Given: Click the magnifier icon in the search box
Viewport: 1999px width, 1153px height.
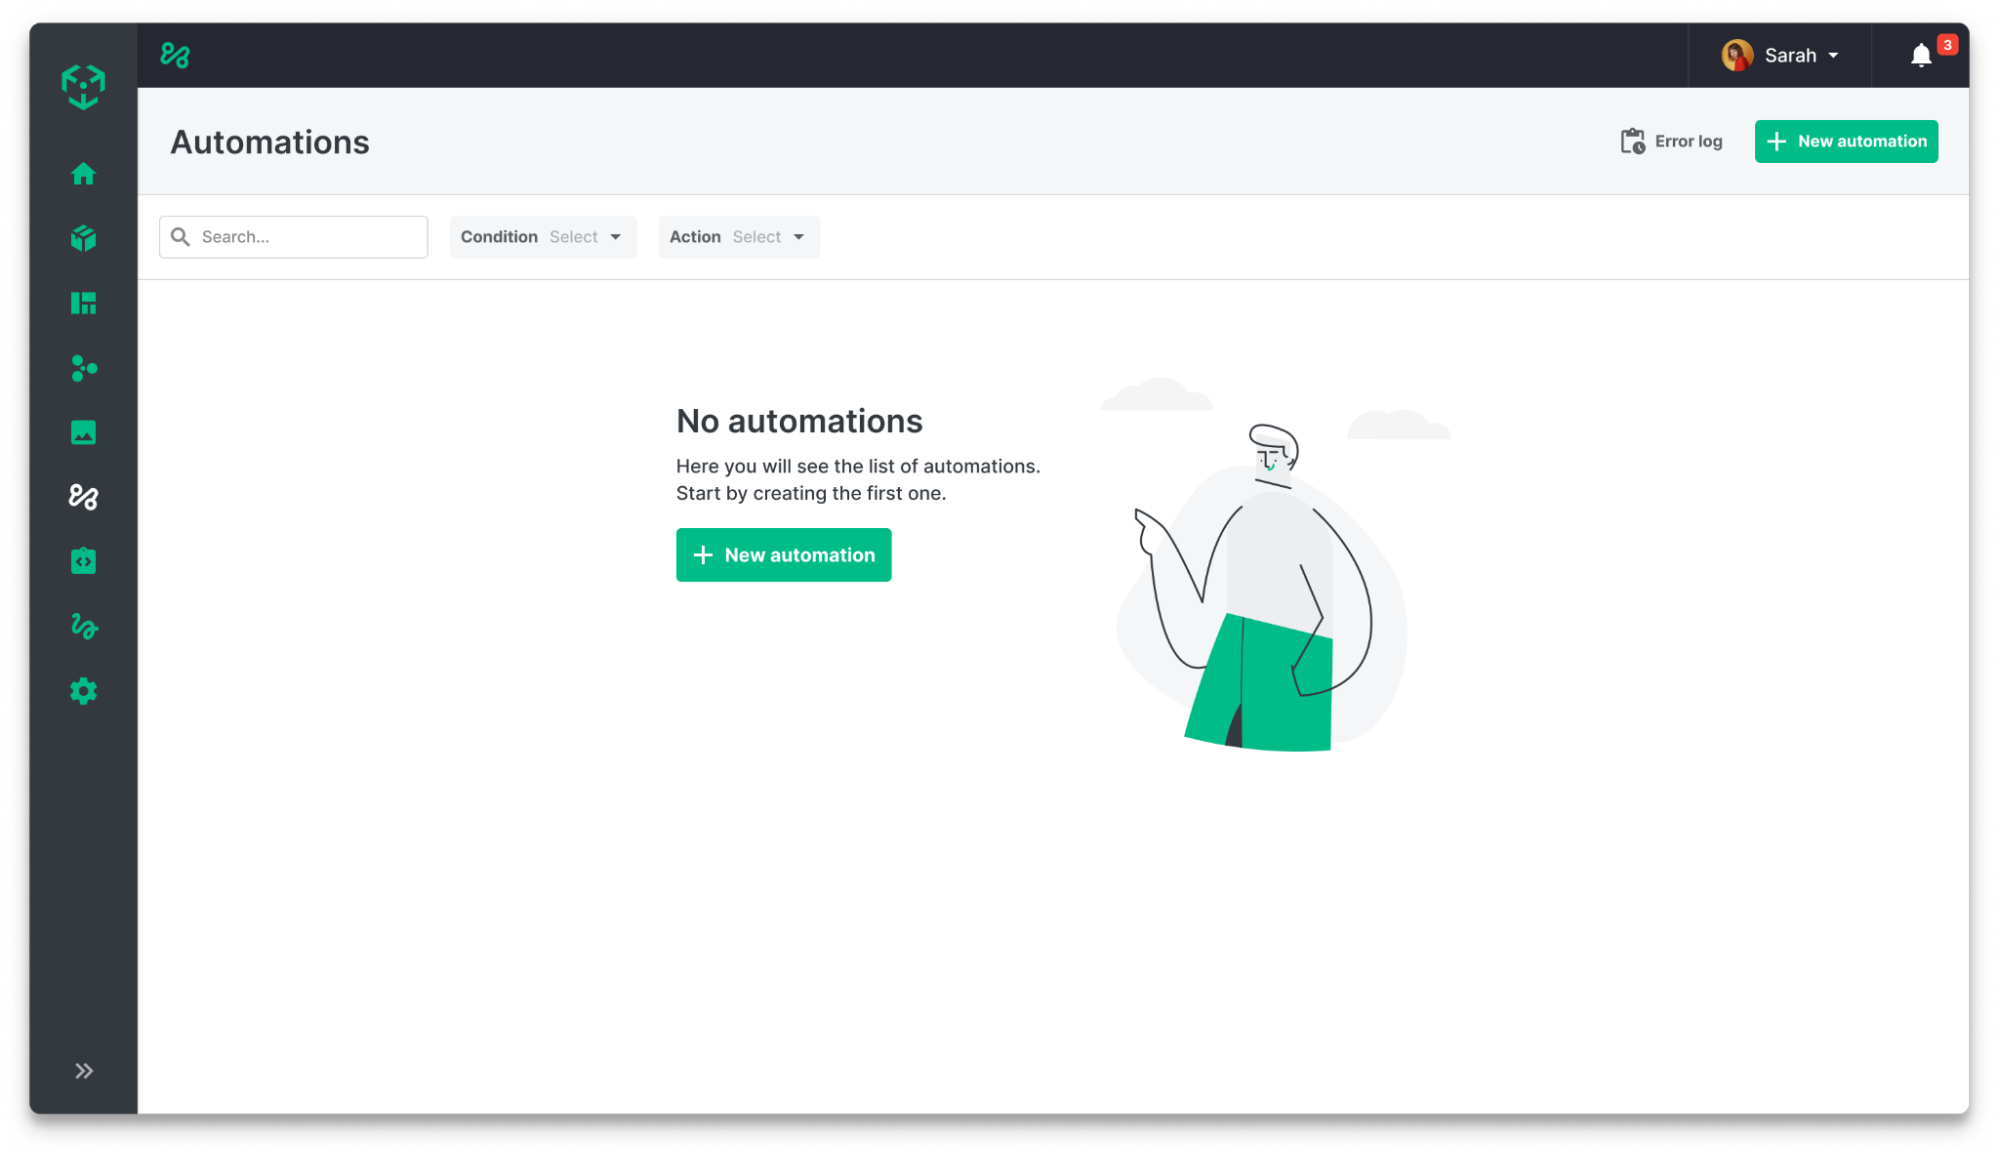Looking at the screenshot, I should [x=180, y=237].
